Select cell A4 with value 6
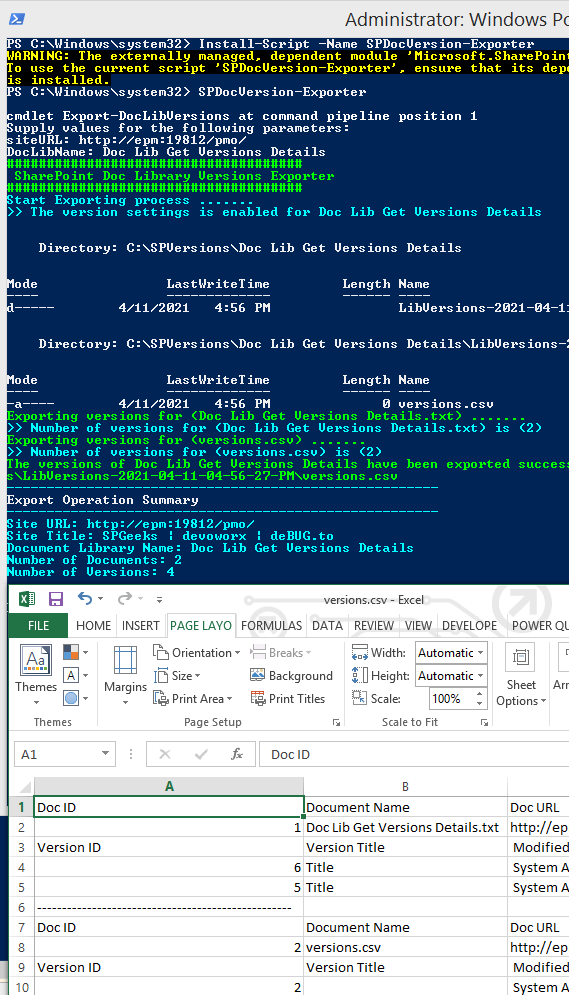 169,867
